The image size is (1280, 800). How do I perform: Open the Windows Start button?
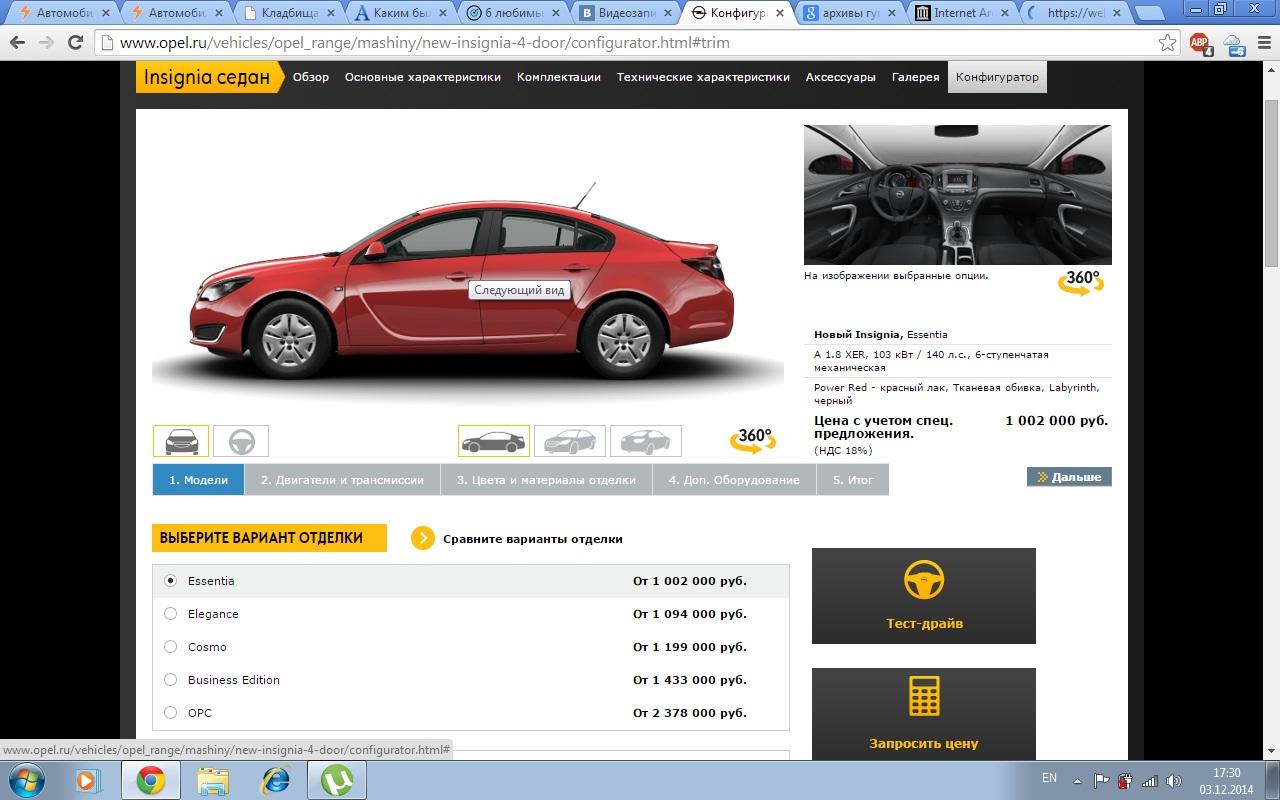(25, 780)
